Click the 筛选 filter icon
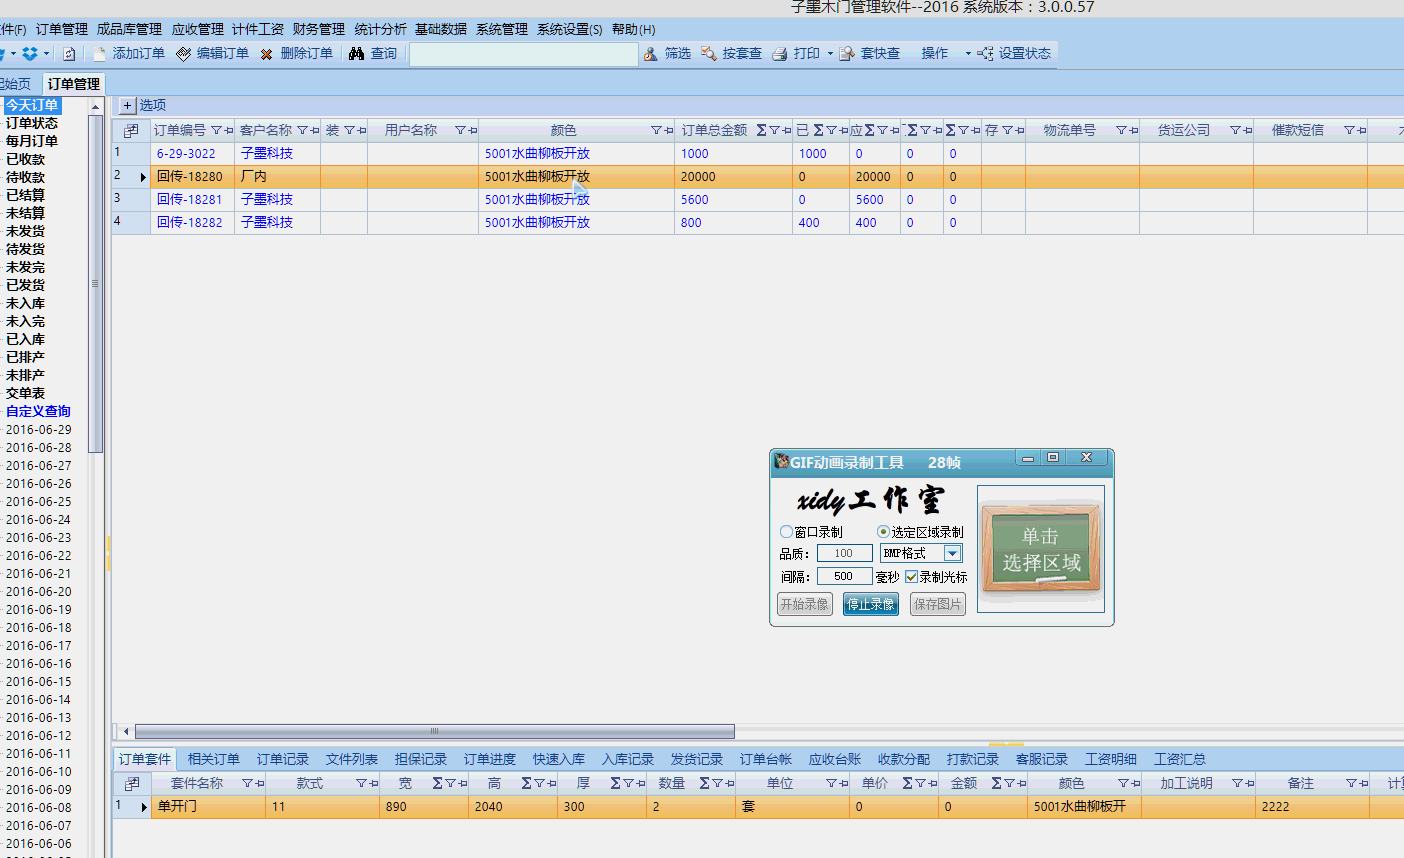1404x858 pixels. pyautogui.click(x=651, y=54)
